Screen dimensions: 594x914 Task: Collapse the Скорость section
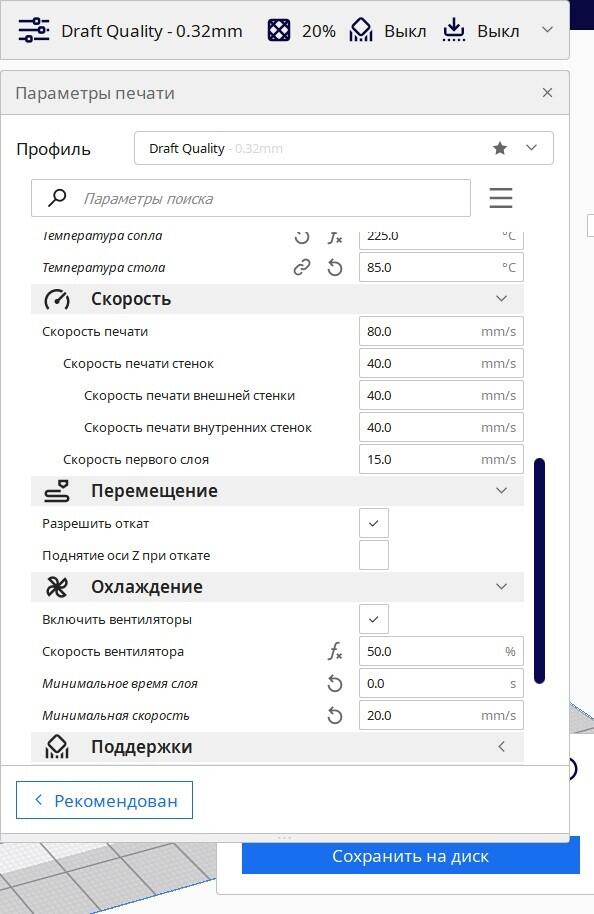(277, 299)
